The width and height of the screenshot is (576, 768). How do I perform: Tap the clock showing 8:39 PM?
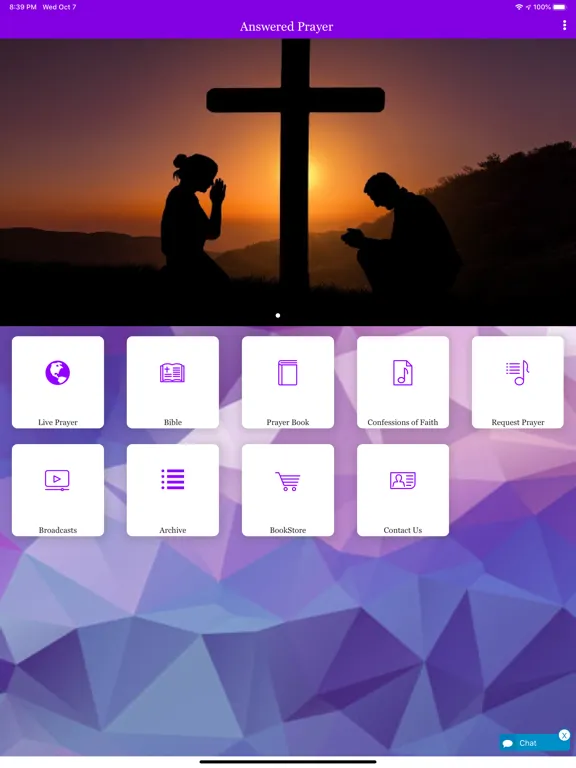point(23,7)
